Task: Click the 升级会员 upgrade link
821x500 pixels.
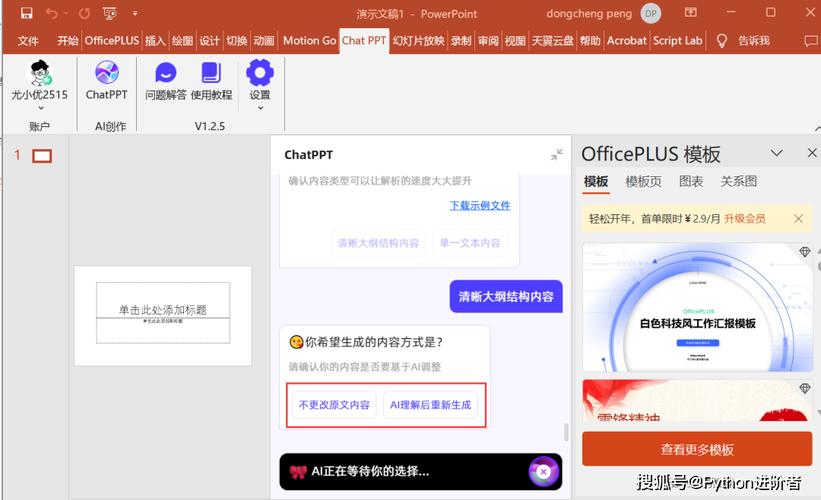Action: (x=745, y=219)
